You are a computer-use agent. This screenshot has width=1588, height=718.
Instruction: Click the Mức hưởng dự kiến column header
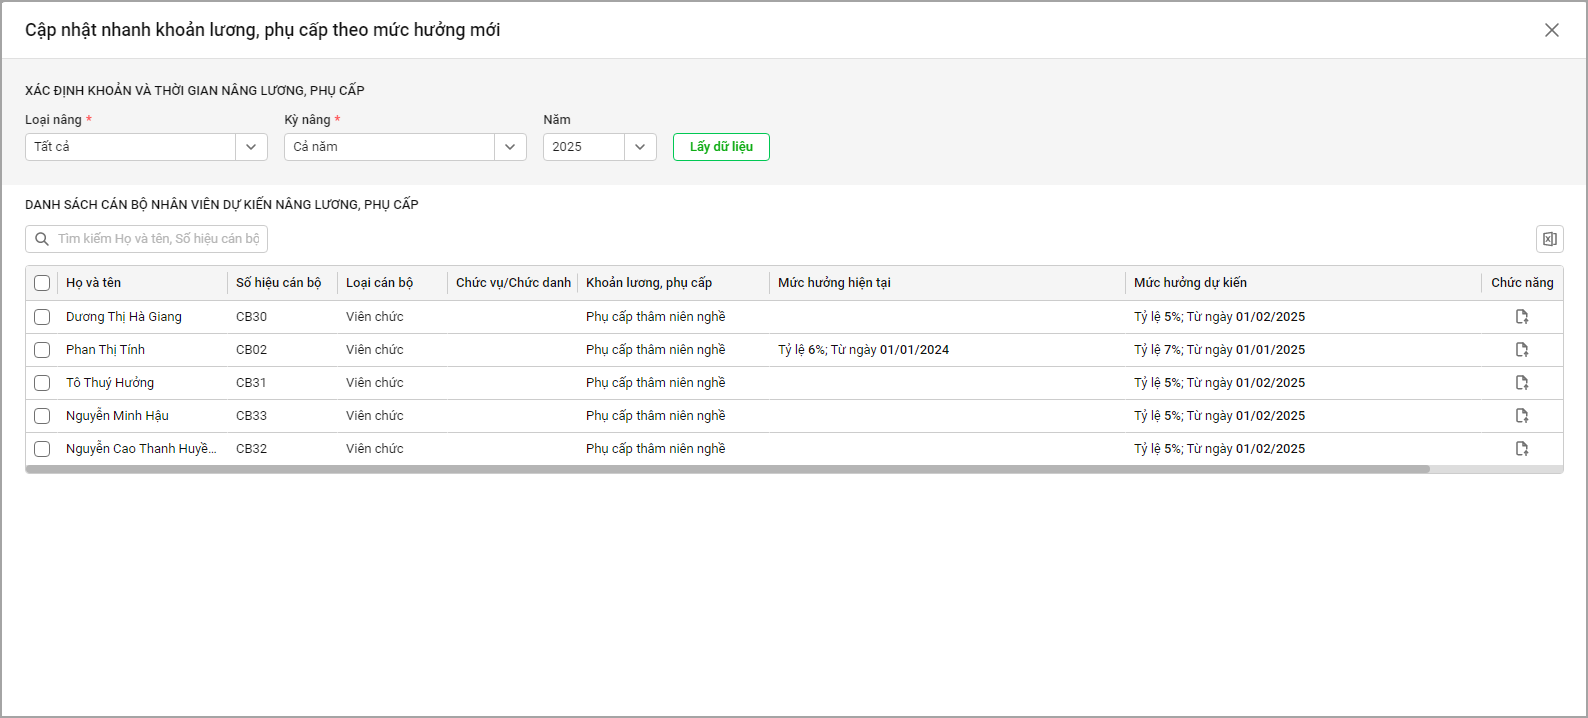click(x=1190, y=283)
